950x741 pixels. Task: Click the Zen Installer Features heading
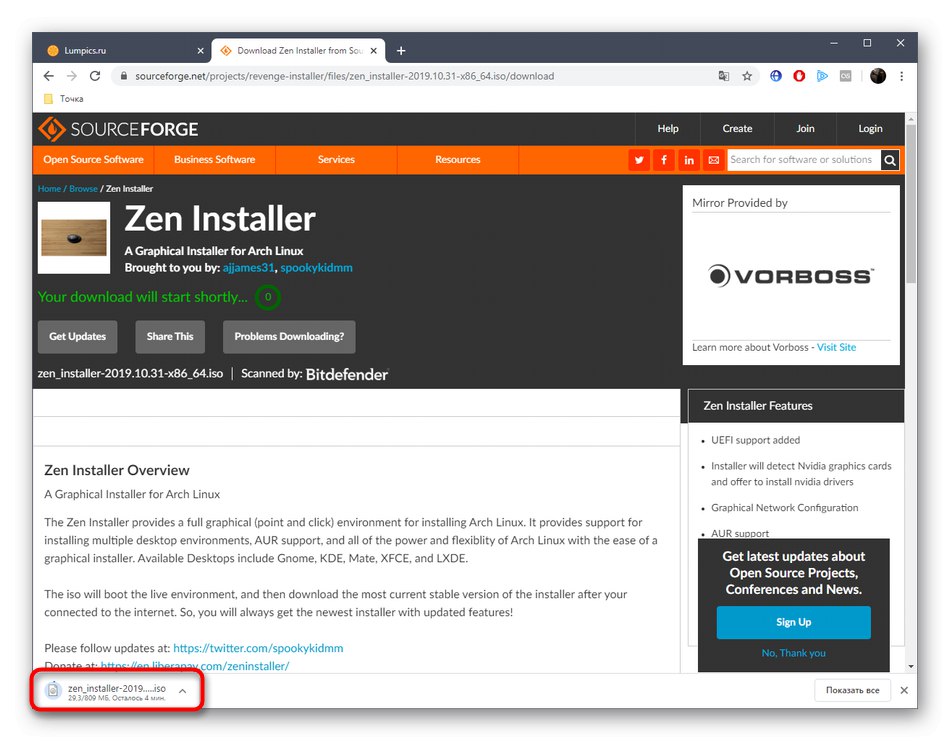[758, 406]
